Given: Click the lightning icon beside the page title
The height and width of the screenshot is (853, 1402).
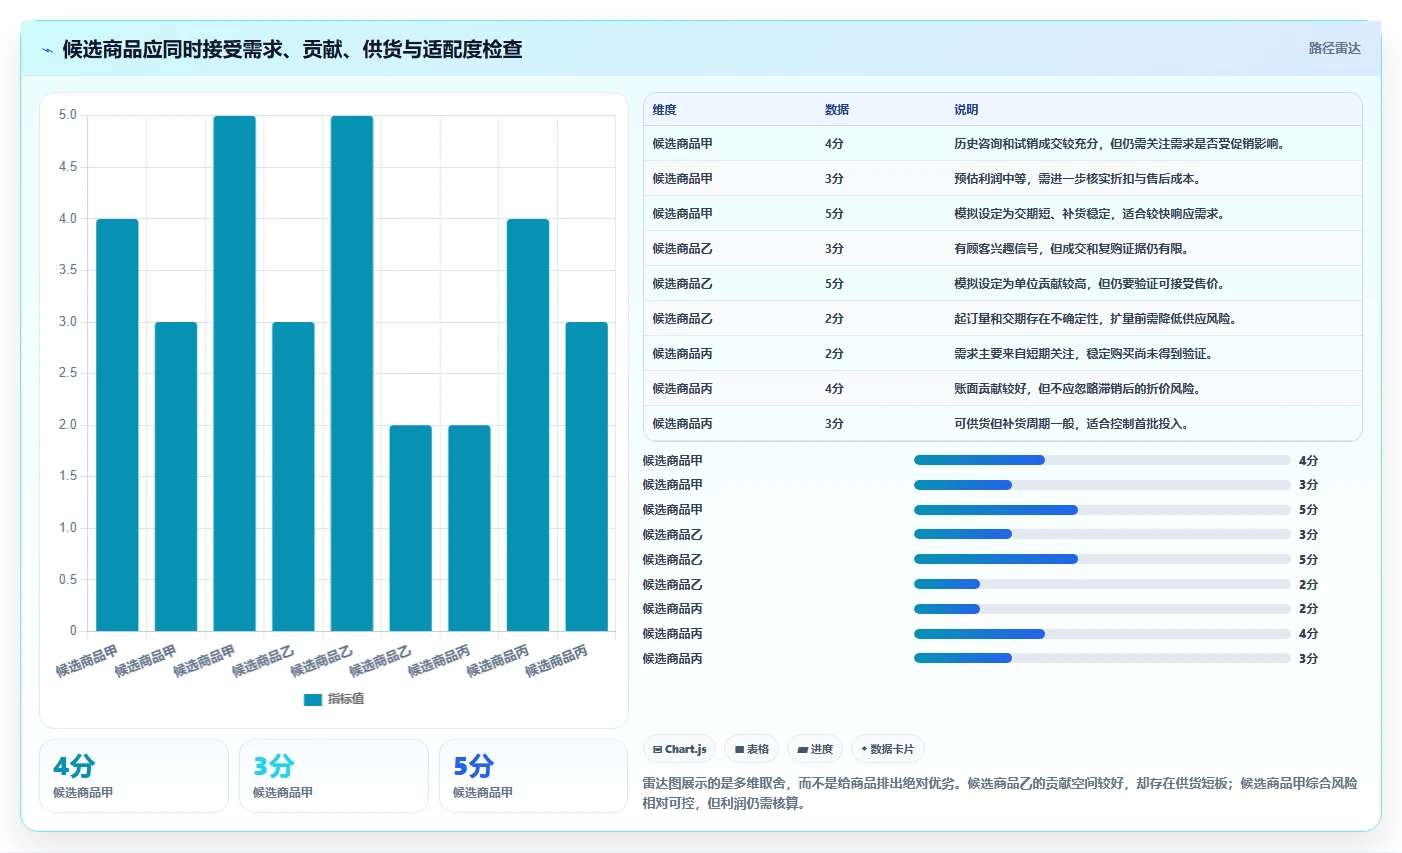Looking at the screenshot, I should 47,50.
